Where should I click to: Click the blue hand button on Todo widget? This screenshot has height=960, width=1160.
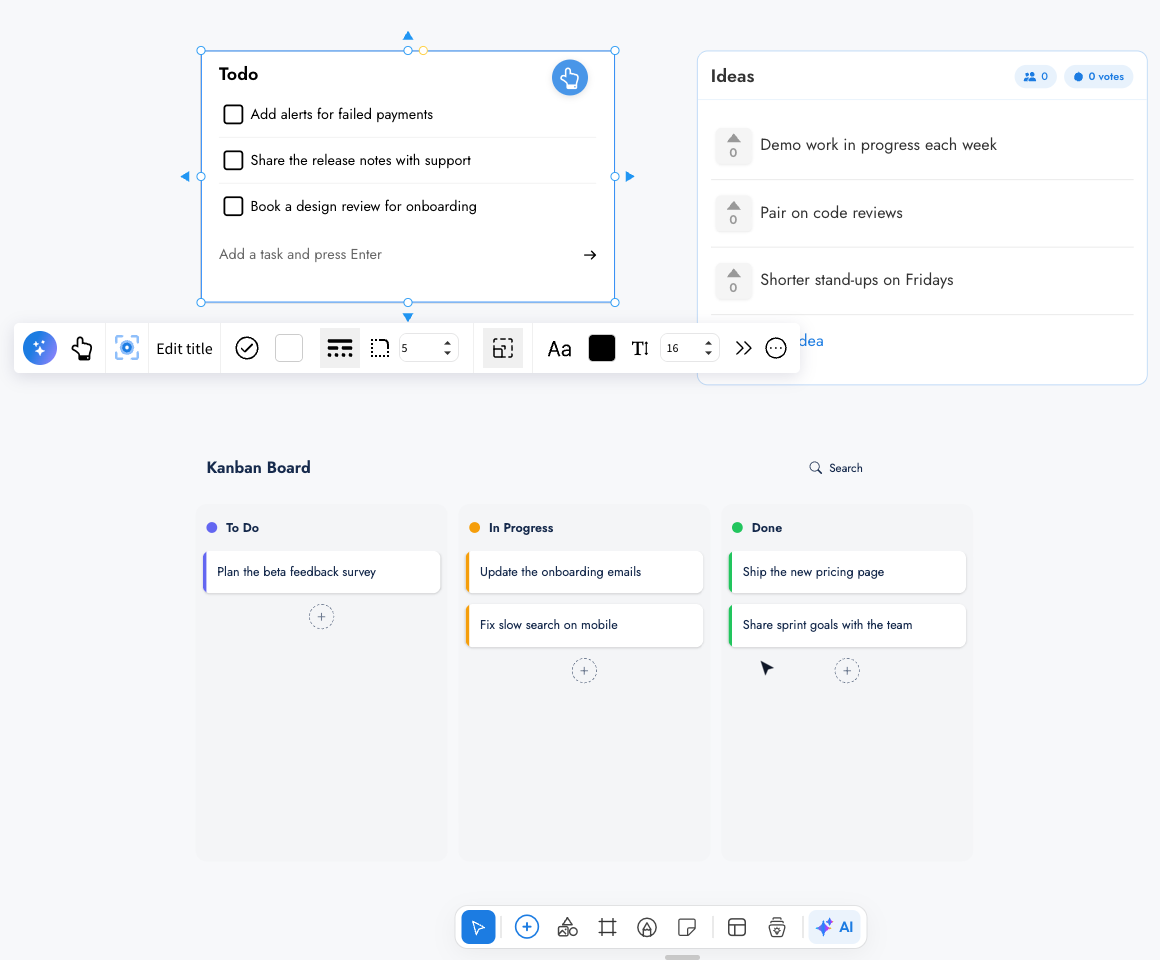tap(570, 78)
